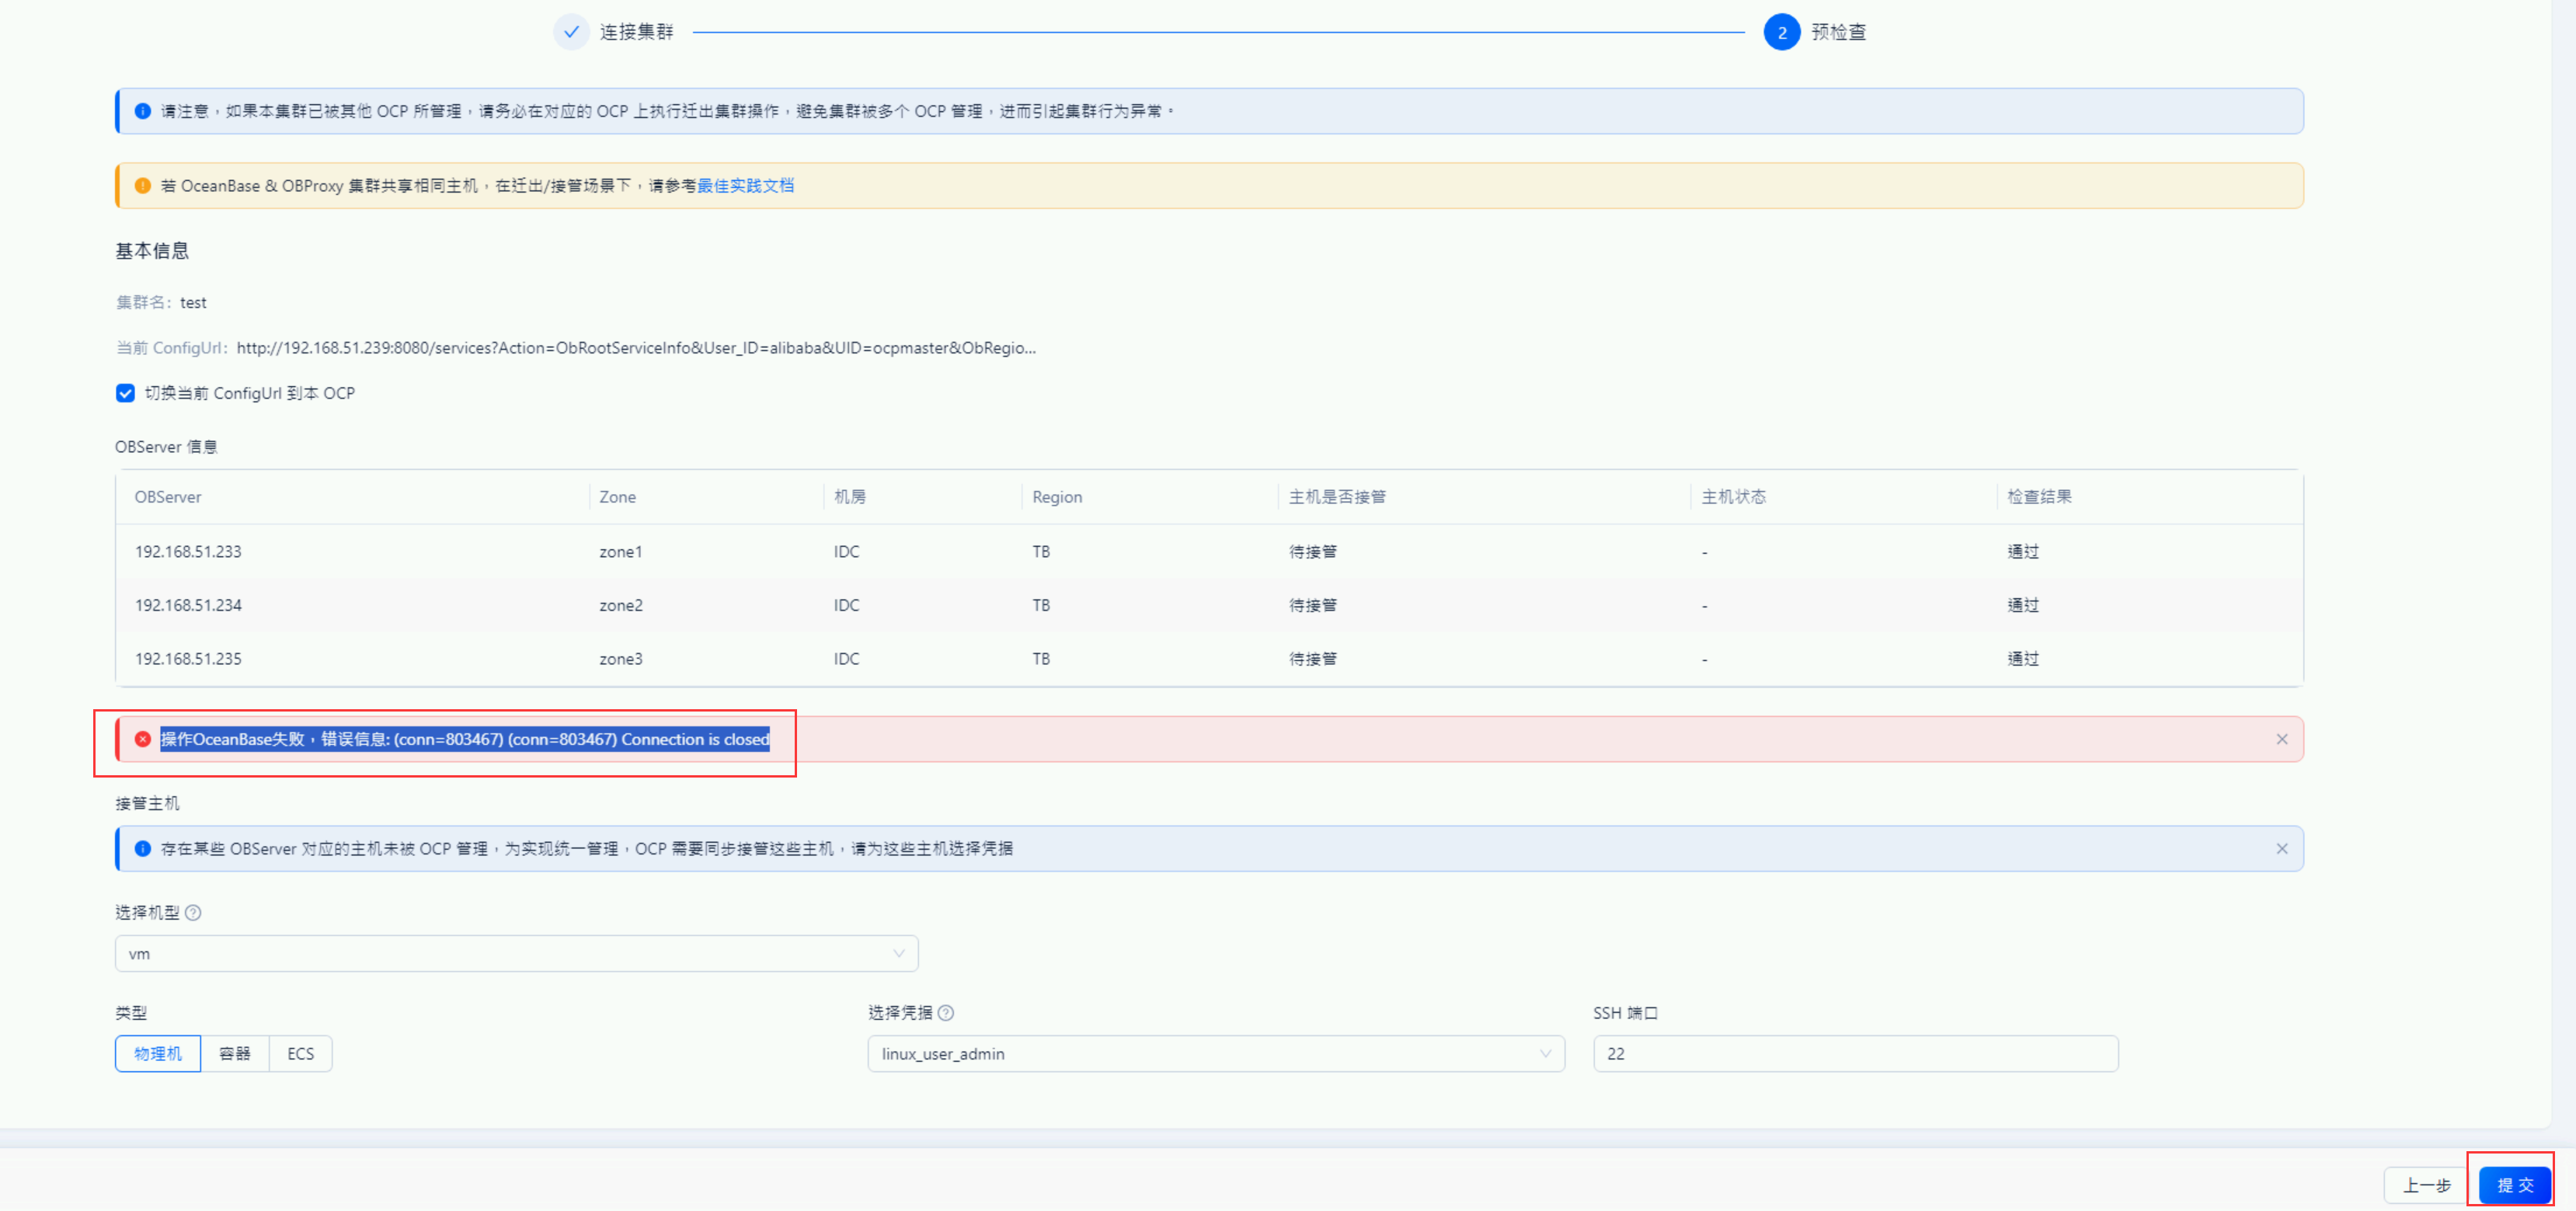Click 检查结果 column header
Image resolution: width=2576 pixels, height=1211 pixels.
[2039, 496]
